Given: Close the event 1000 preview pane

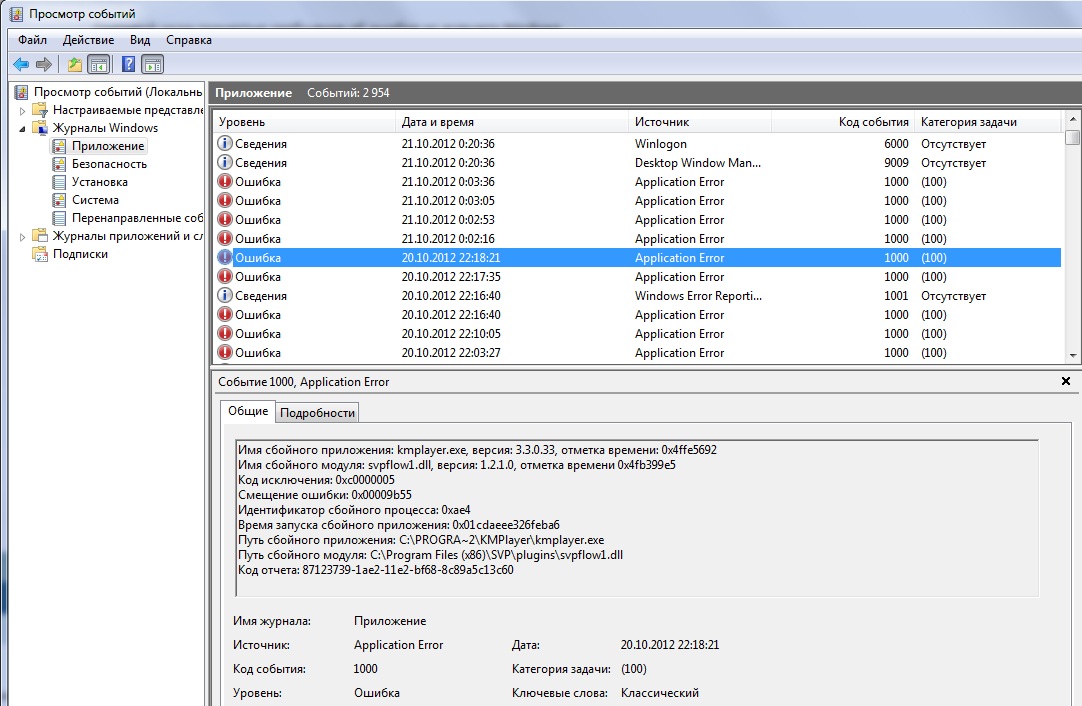Looking at the screenshot, I should coord(1065,381).
